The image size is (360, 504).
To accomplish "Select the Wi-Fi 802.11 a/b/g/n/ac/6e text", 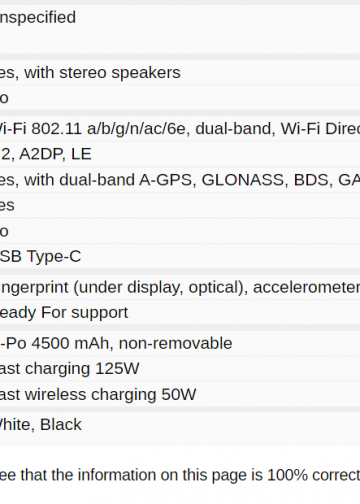I will tap(92, 129).
